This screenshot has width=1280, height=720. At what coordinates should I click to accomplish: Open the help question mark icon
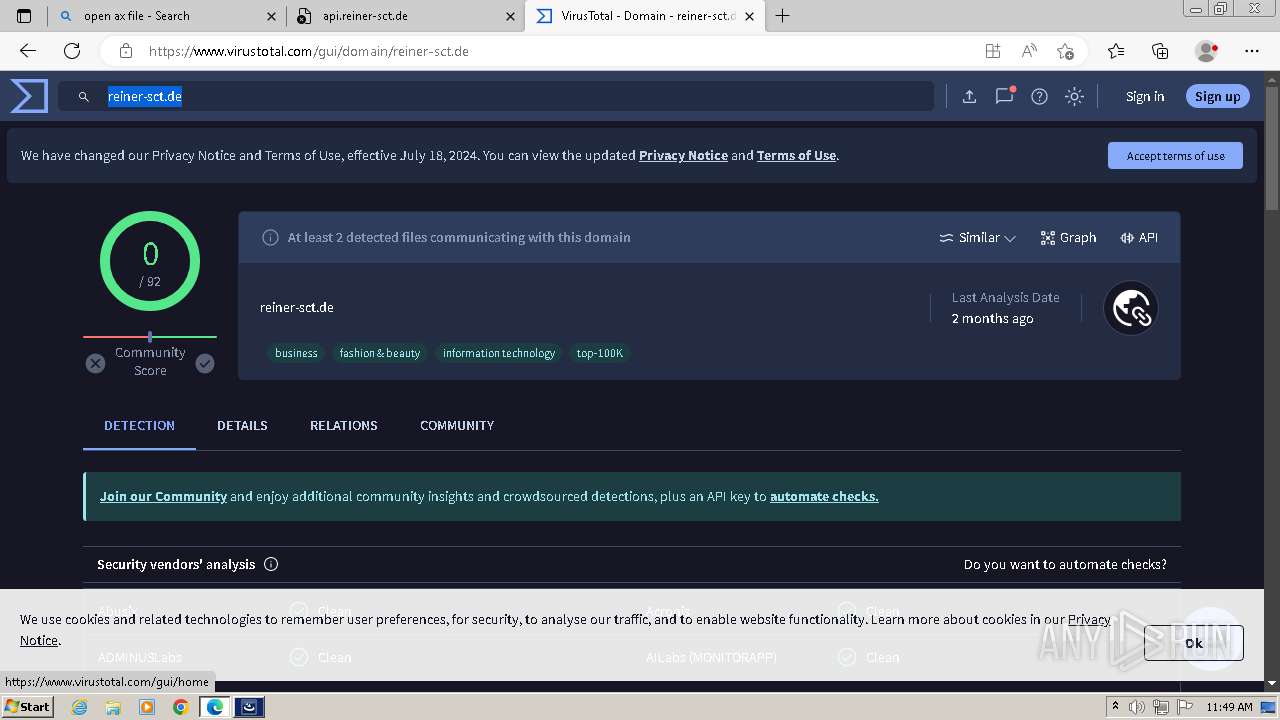pyautogui.click(x=1039, y=96)
